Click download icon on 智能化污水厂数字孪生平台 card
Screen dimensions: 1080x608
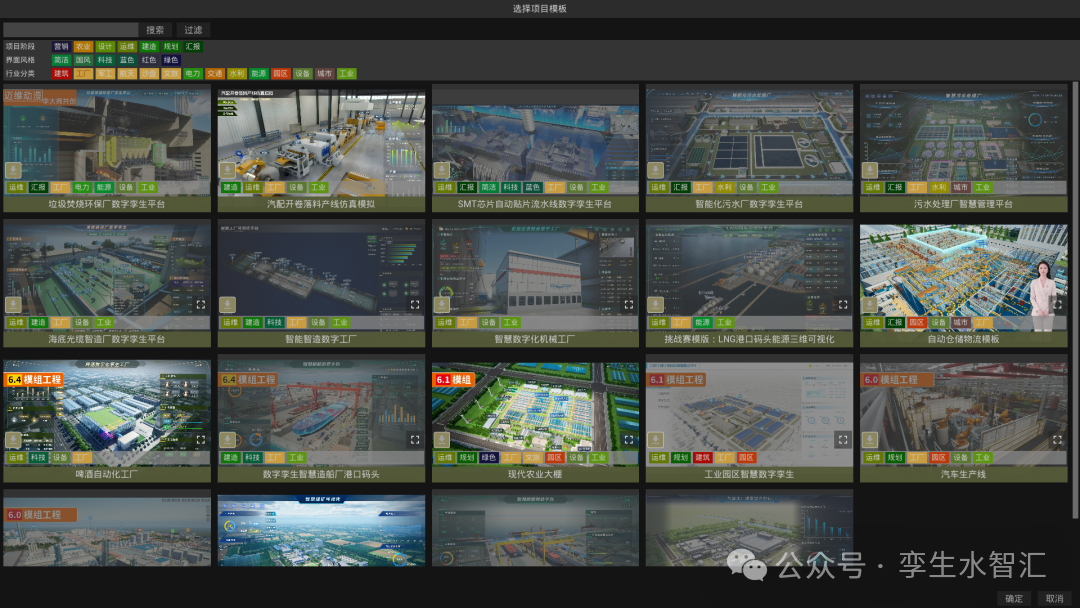coord(656,169)
